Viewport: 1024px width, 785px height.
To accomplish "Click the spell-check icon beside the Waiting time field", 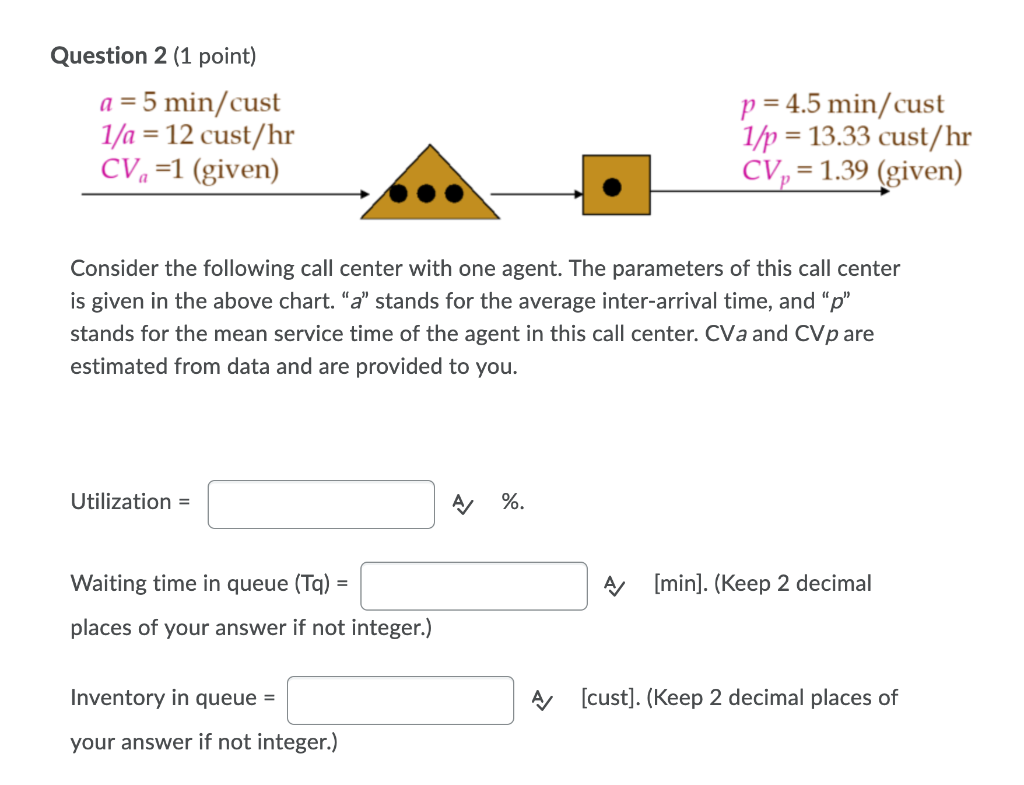I will pyautogui.click(x=613, y=586).
